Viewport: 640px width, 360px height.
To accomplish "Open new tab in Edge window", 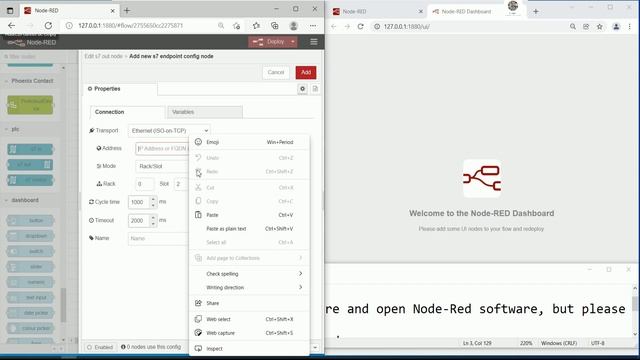I will pos(127,11).
